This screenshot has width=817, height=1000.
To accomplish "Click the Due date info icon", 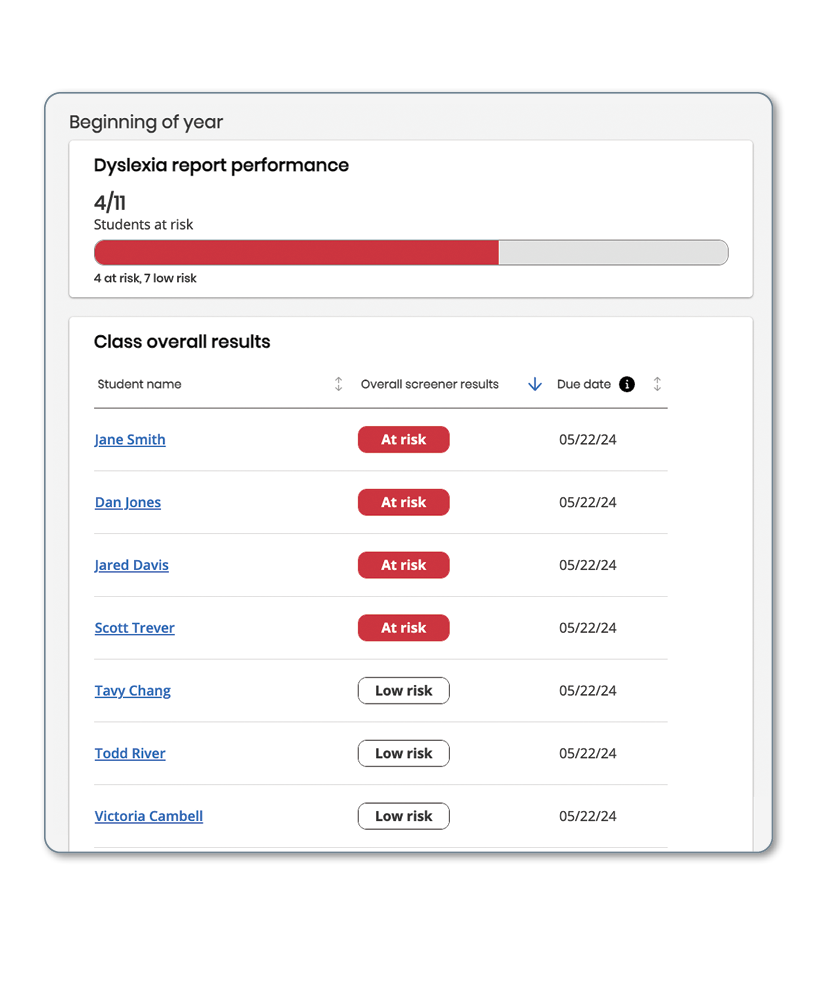I will 627,384.
